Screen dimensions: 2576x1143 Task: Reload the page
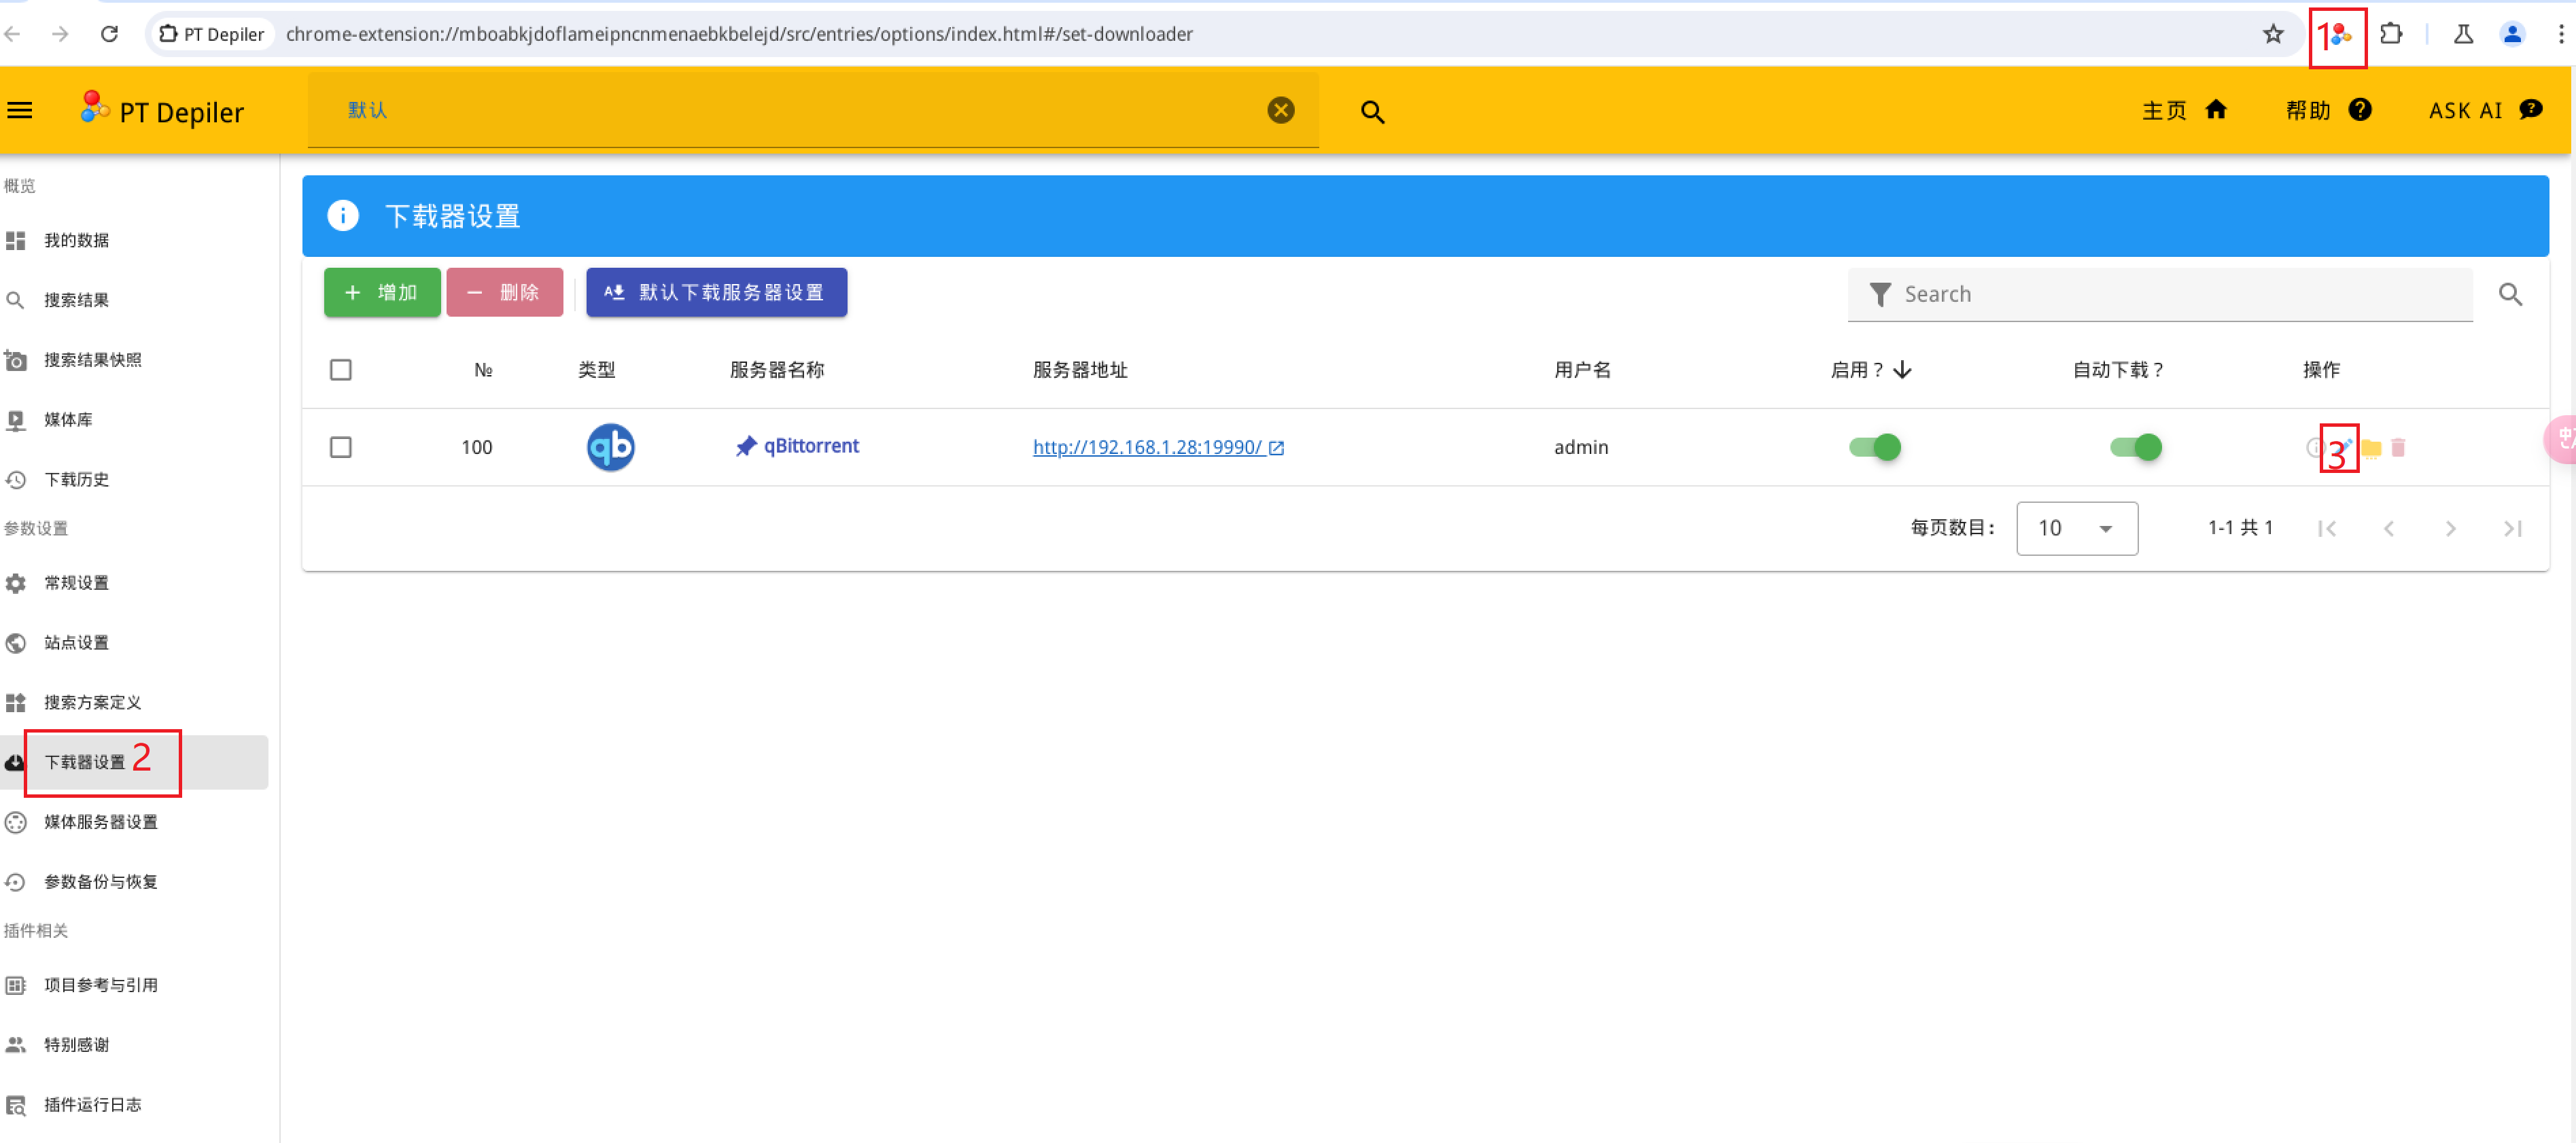click(x=109, y=34)
